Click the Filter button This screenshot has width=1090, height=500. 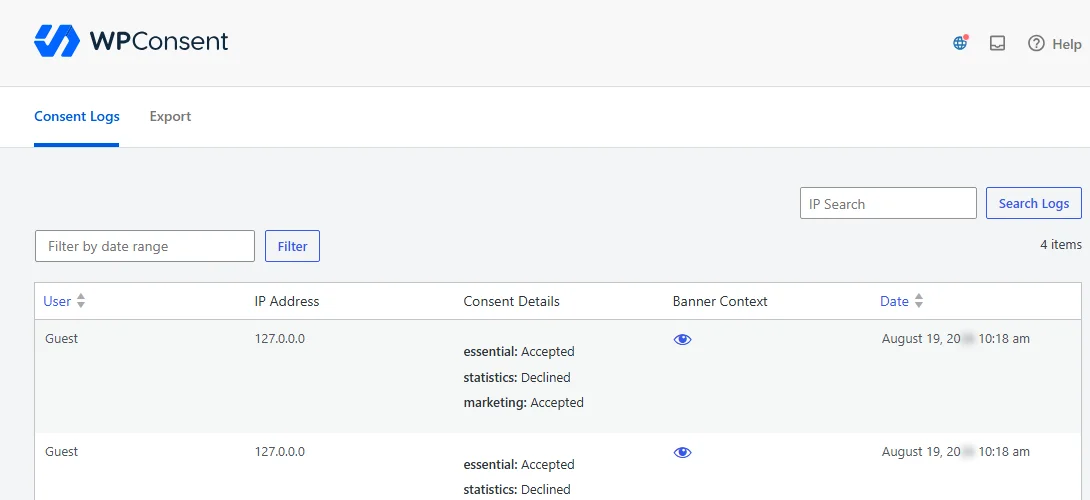pyautogui.click(x=293, y=246)
